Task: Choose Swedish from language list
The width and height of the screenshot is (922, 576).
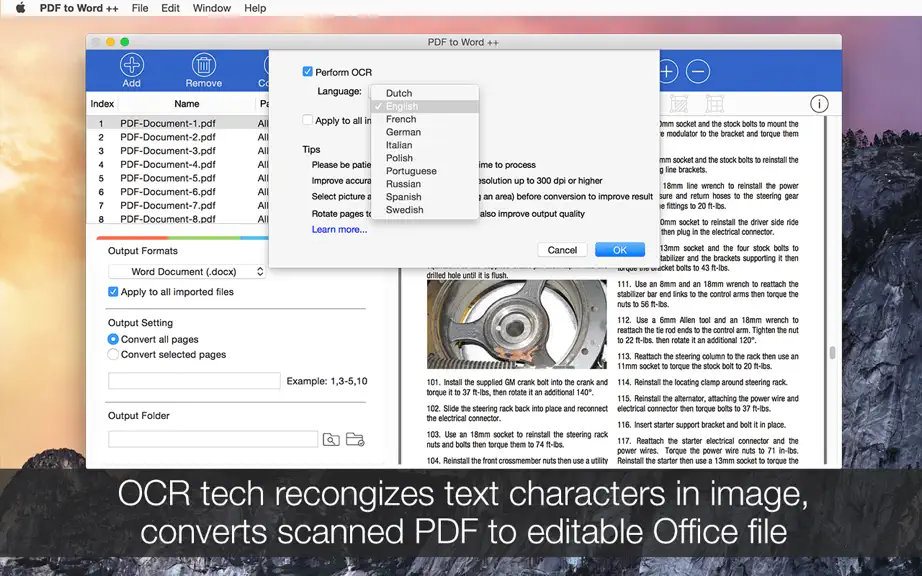Action: pyautogui.click(x=425, y=210)
